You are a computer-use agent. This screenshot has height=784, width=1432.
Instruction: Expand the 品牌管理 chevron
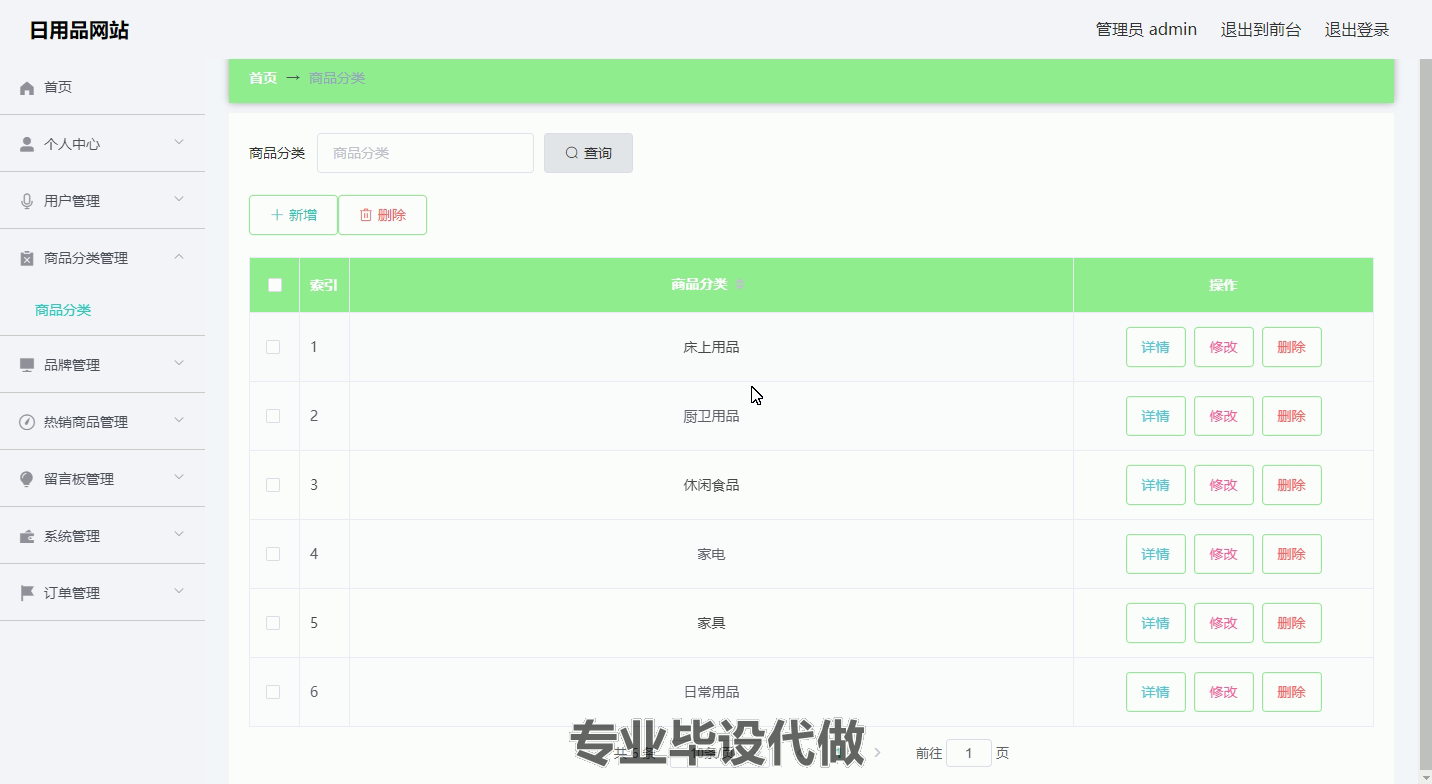click(179, 364)
